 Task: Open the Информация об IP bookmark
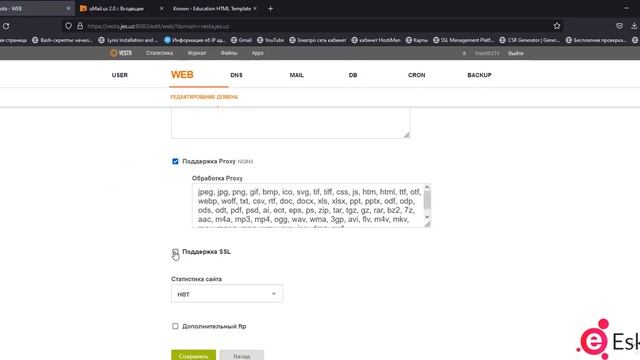click(195, 40)
